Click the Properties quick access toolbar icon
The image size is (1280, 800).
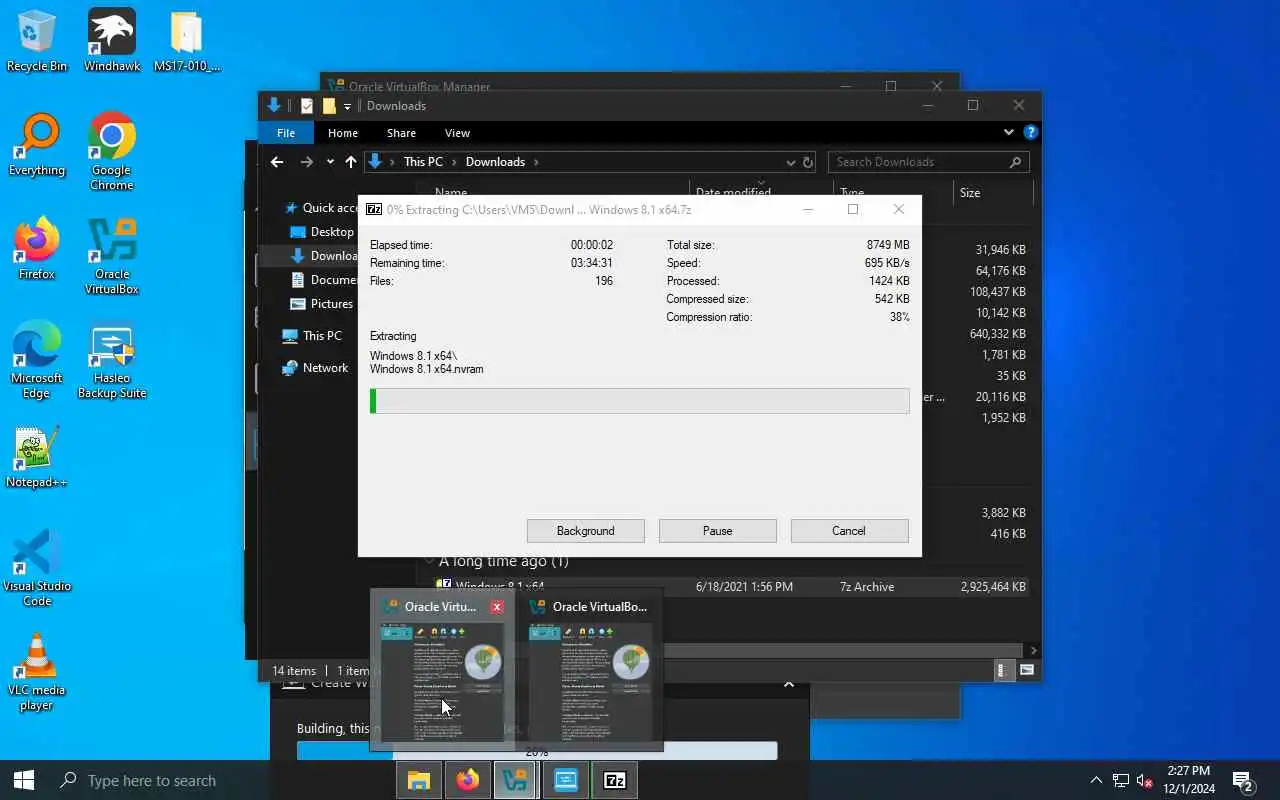point(307,106)
